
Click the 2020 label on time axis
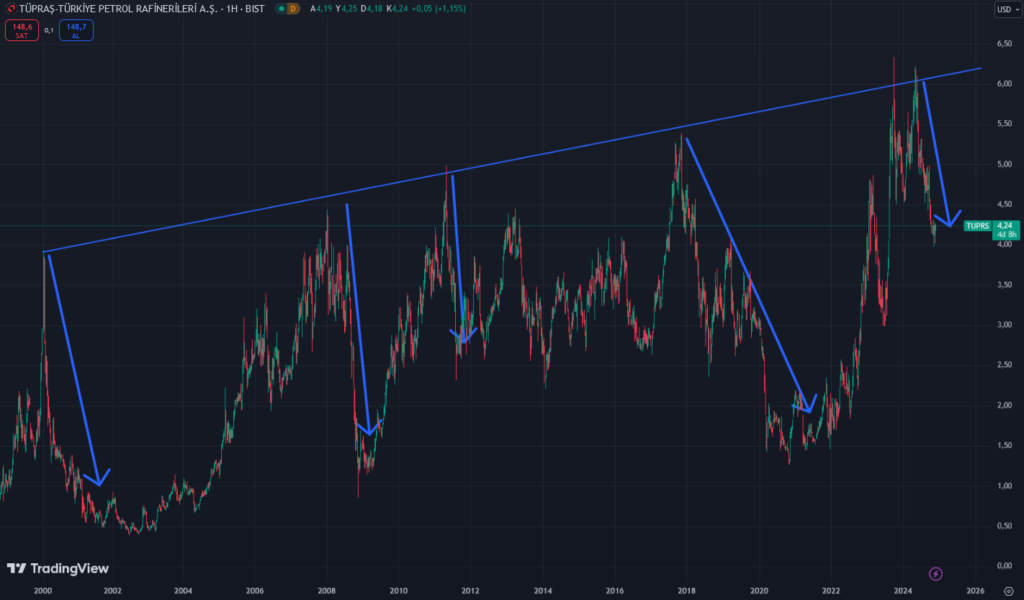pyautogui.click(x=760, y=591)
